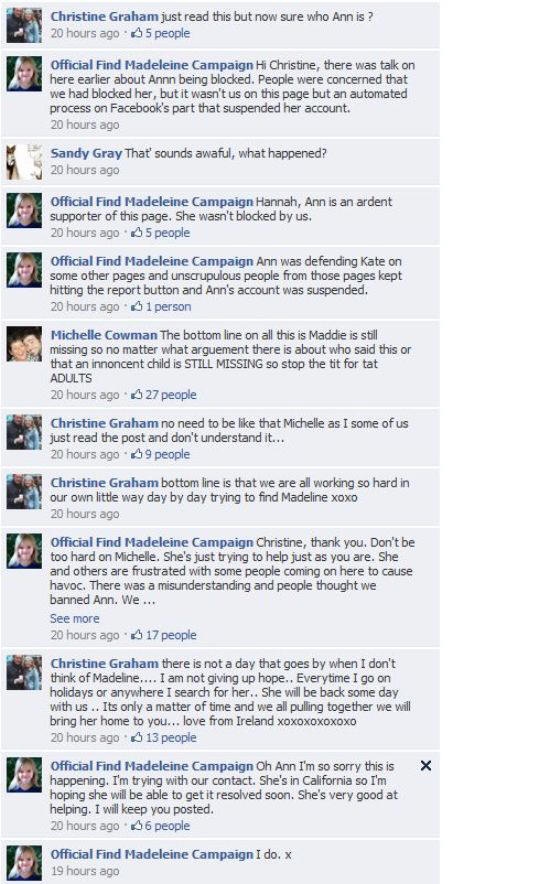Click the thumbs-up icon next to 13 people
The height and width of the screenshot is (884, 550).
point(137,737)
